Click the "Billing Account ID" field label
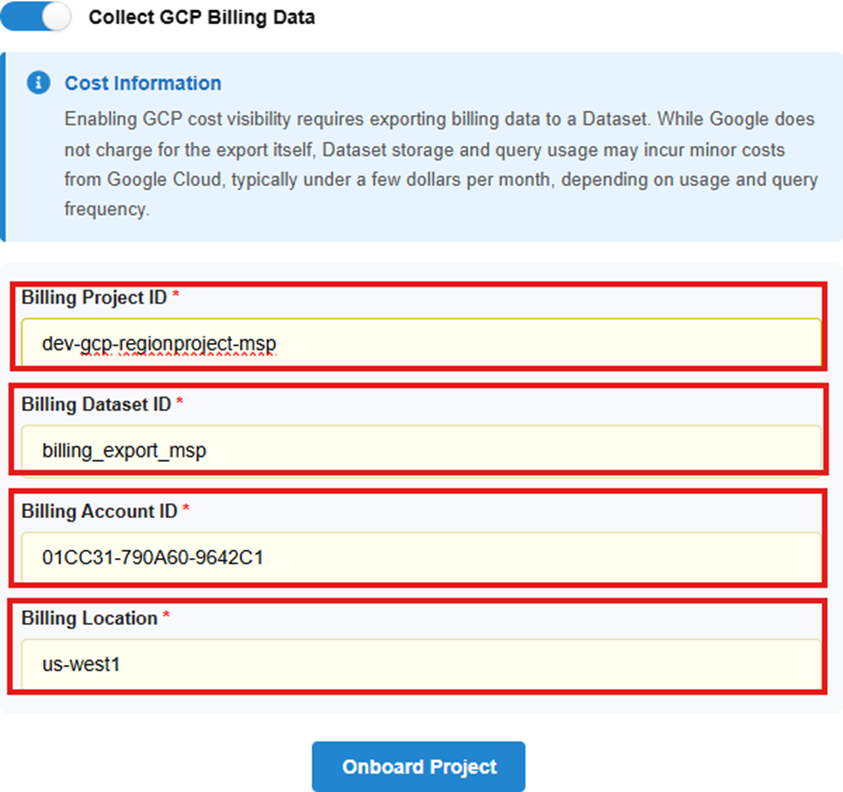 pos(99,511)
